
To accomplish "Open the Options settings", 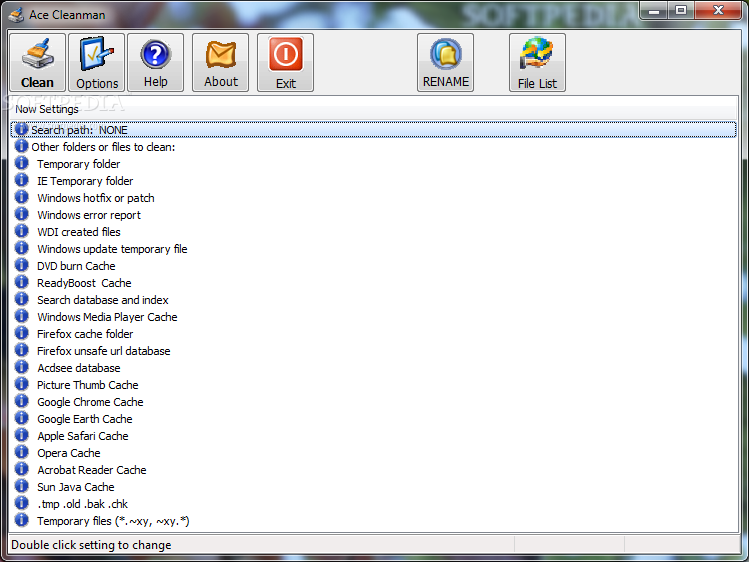I will click(x=96, y=63).
